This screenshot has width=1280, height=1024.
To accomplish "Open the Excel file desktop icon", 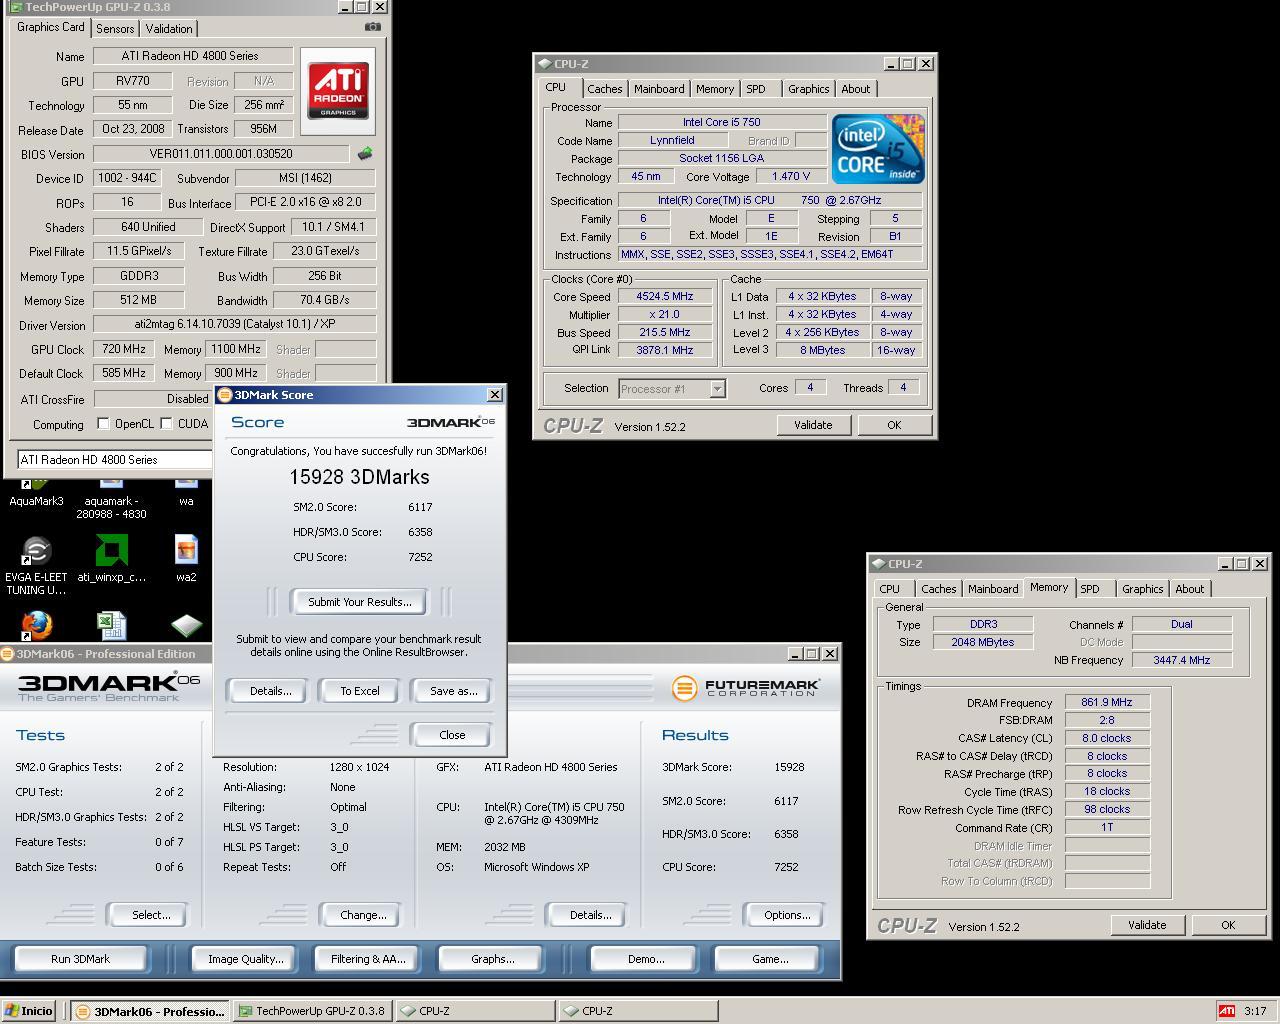I will point(111,625).
